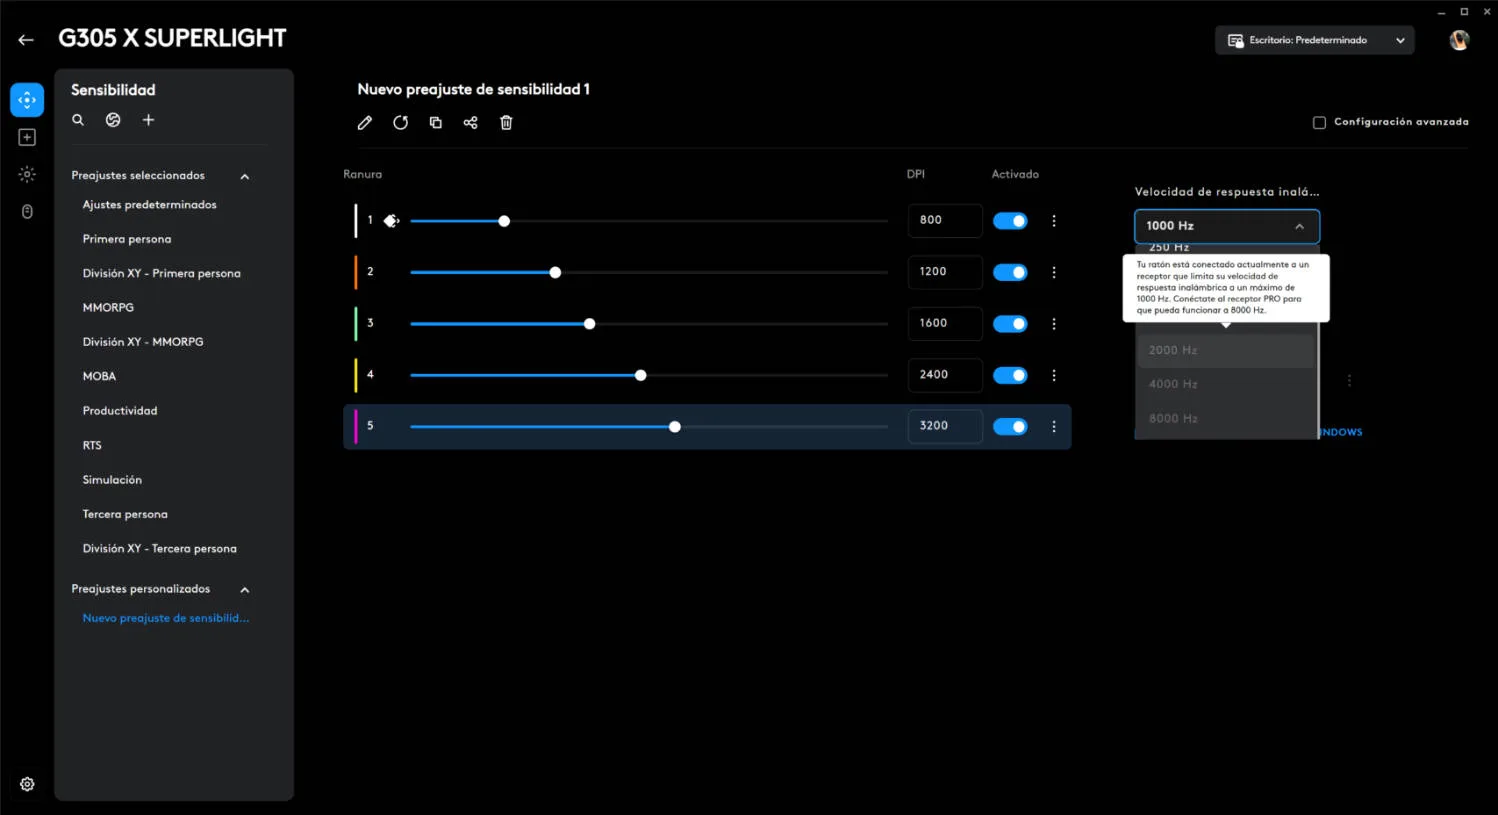Rename preset using the pencil icon

pyautogui.click(x=365, y=123)
